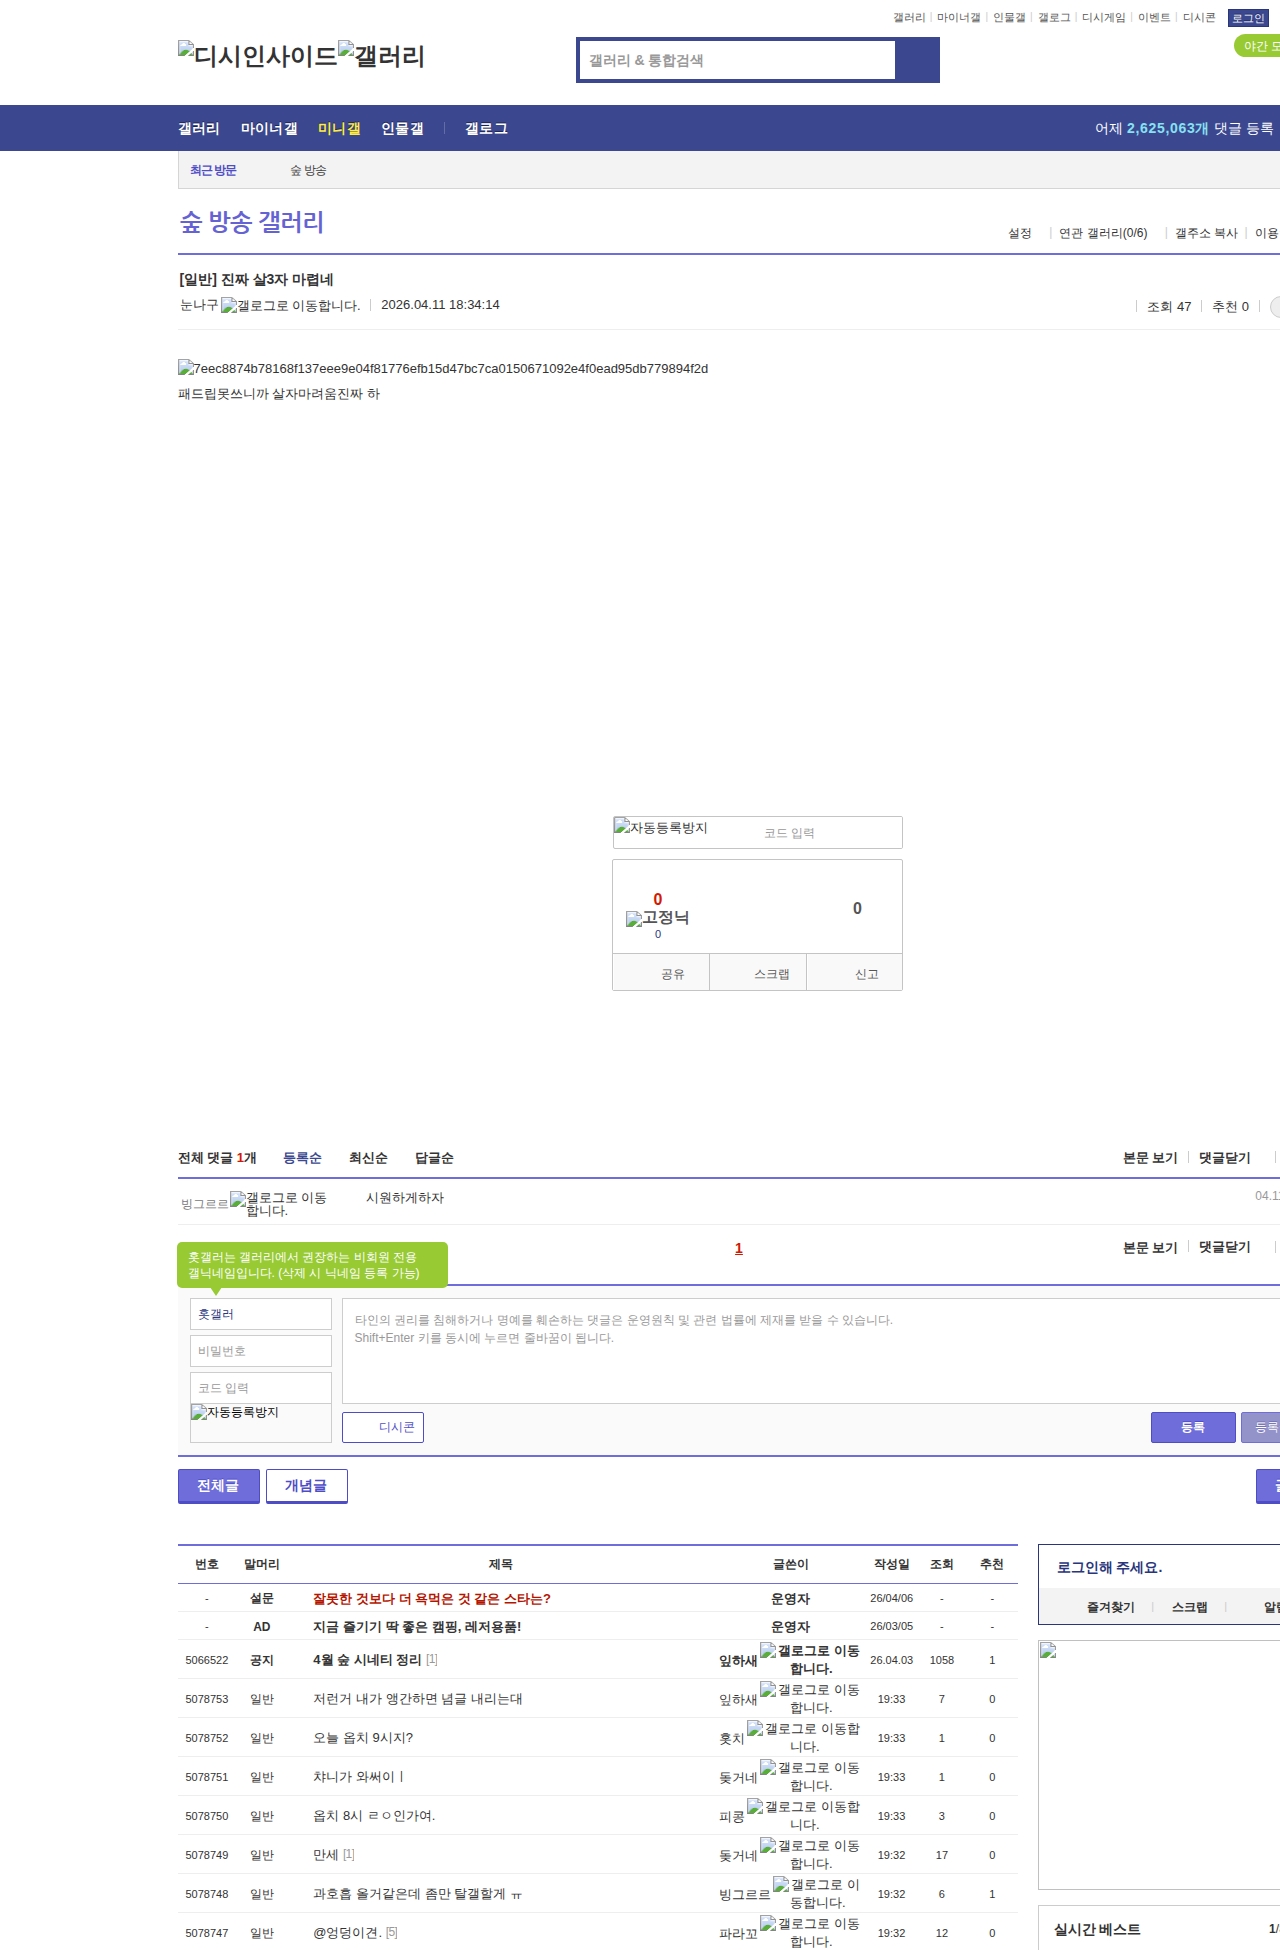Open 마이너갤 in the blue navigation bar

click(269, 129)
